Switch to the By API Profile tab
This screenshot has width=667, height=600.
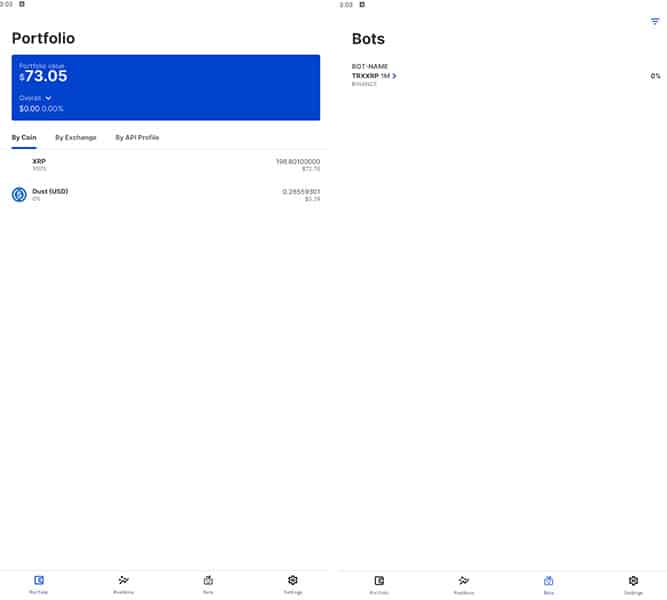coord(137,137)
